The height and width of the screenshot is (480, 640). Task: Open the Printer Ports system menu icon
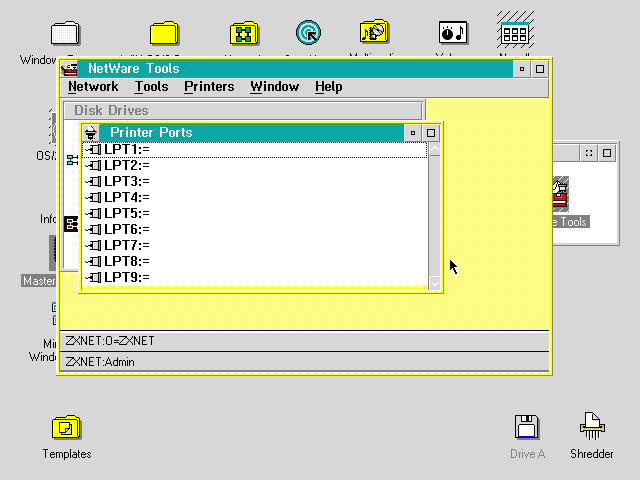(91, 133)
